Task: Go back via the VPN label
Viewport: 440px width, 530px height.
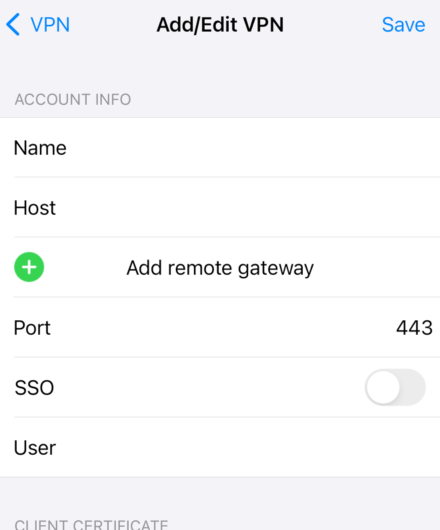Action: tap(50, 25)
